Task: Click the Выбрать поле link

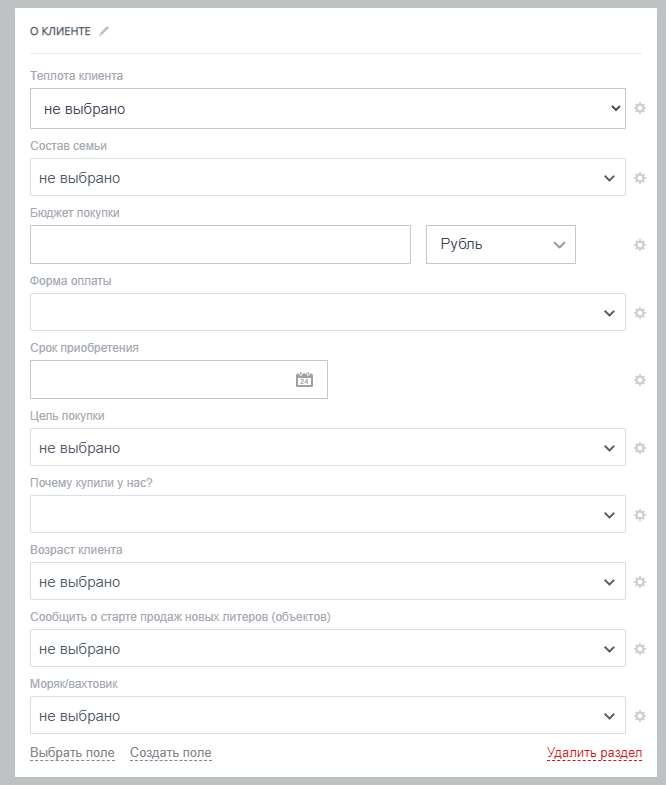Action: coord(72,753)
